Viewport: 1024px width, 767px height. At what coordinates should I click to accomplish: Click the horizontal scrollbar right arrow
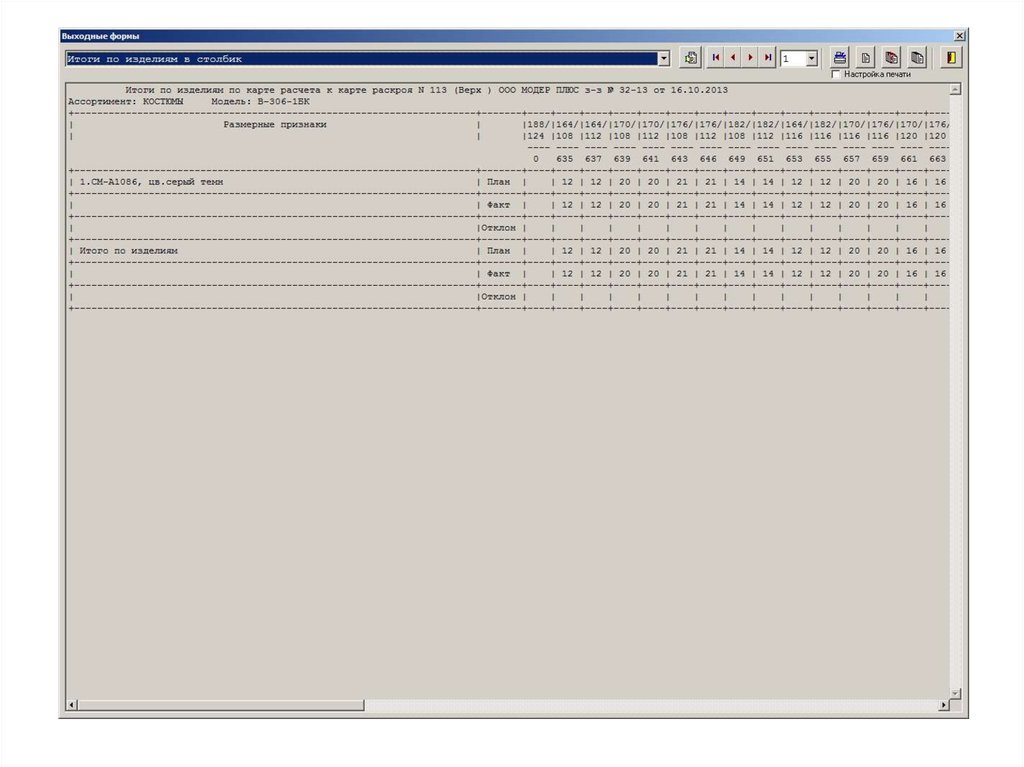[x=943, y=705]
